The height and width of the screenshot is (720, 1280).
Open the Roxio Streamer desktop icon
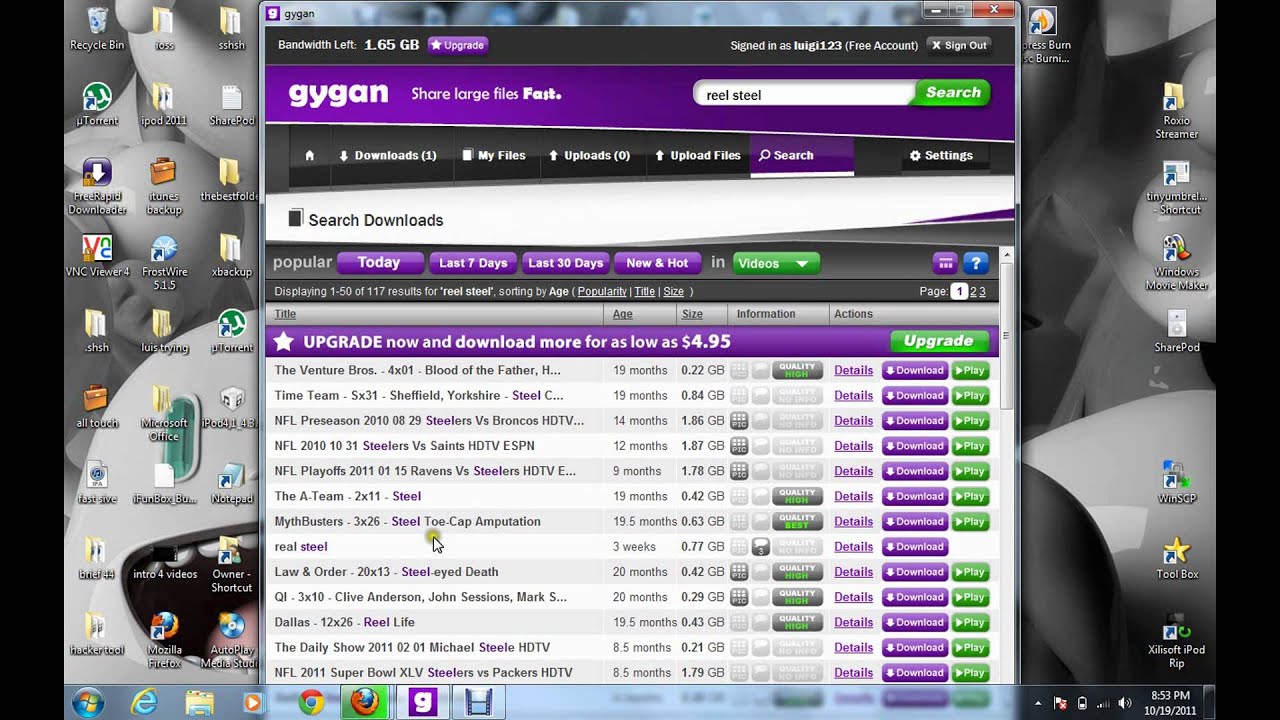click(1176, 110)
